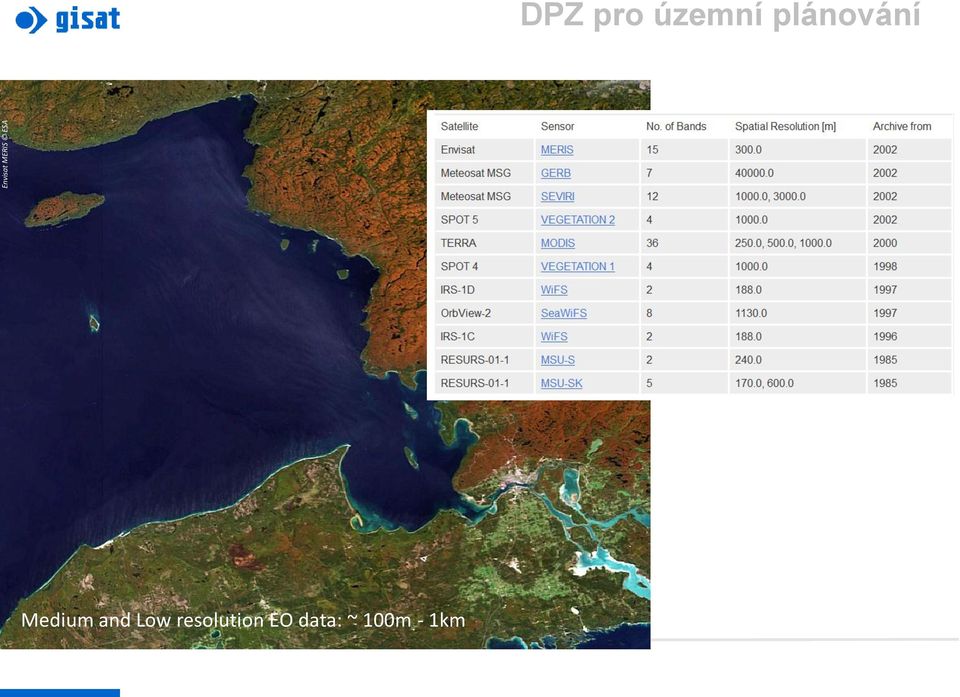Screen dimensions: 960x697
Task: Open the VEGETATION 2 sensor link
Action: (577, 219)
